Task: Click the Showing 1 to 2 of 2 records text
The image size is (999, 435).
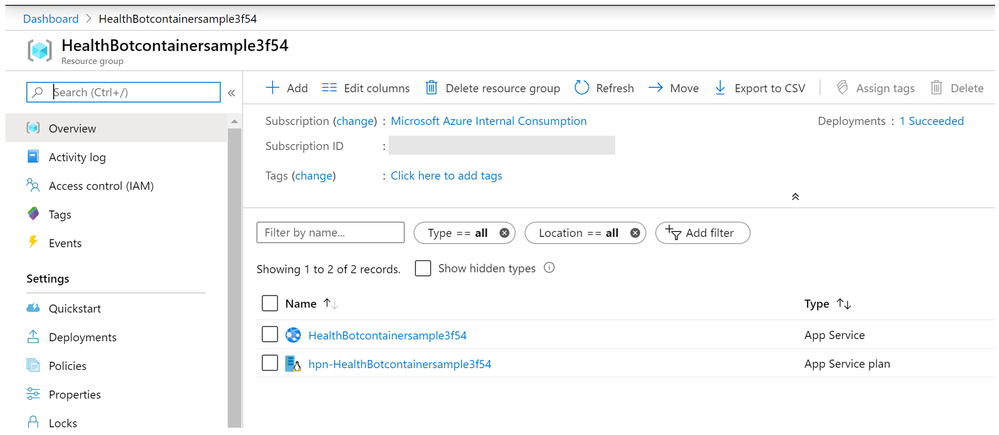Action: click(x=328, y=269)
